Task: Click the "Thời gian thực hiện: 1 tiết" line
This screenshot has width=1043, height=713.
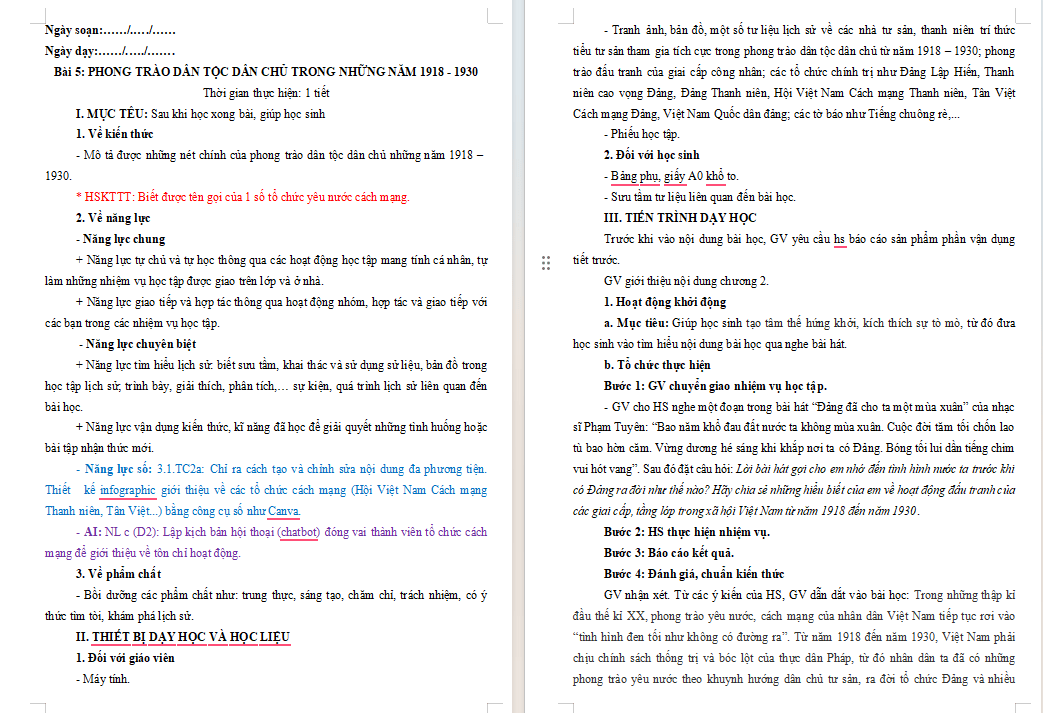Action: 266,93
